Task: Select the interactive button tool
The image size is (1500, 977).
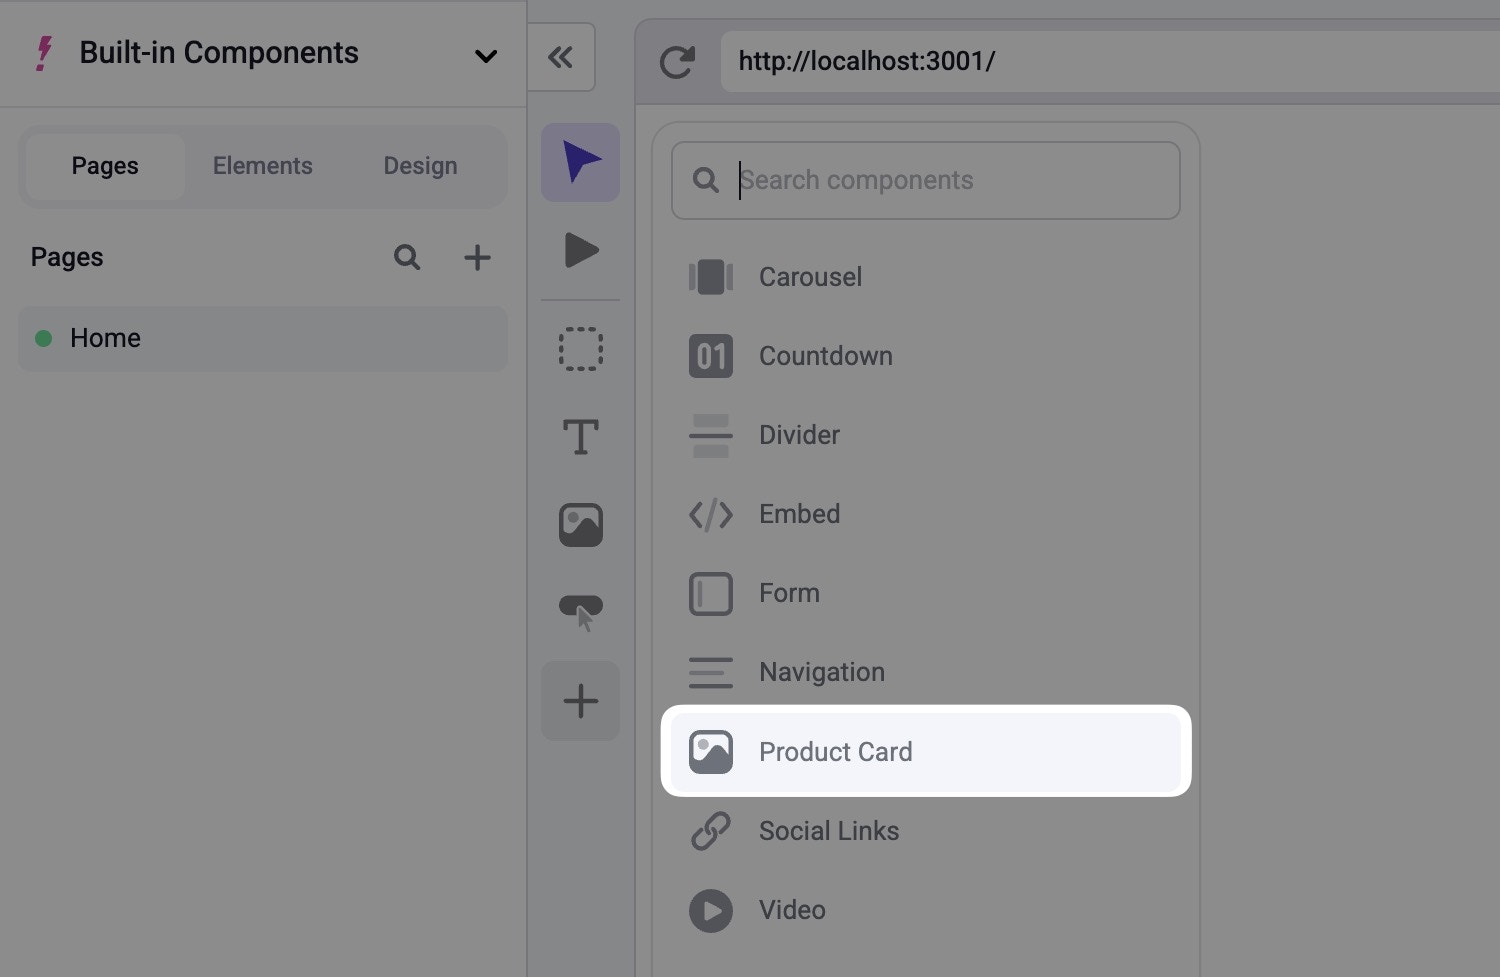Action: [580, 611]
